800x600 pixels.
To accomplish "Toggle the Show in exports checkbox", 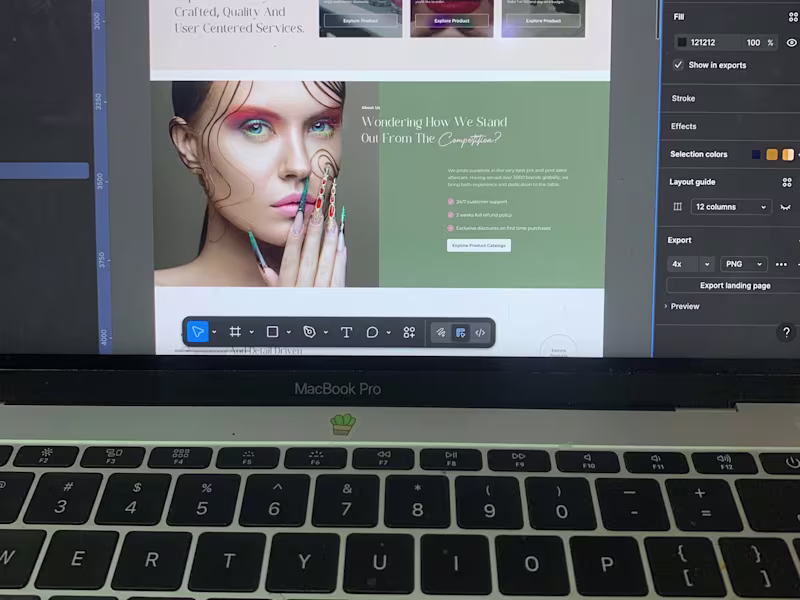I will click(679, 64).
